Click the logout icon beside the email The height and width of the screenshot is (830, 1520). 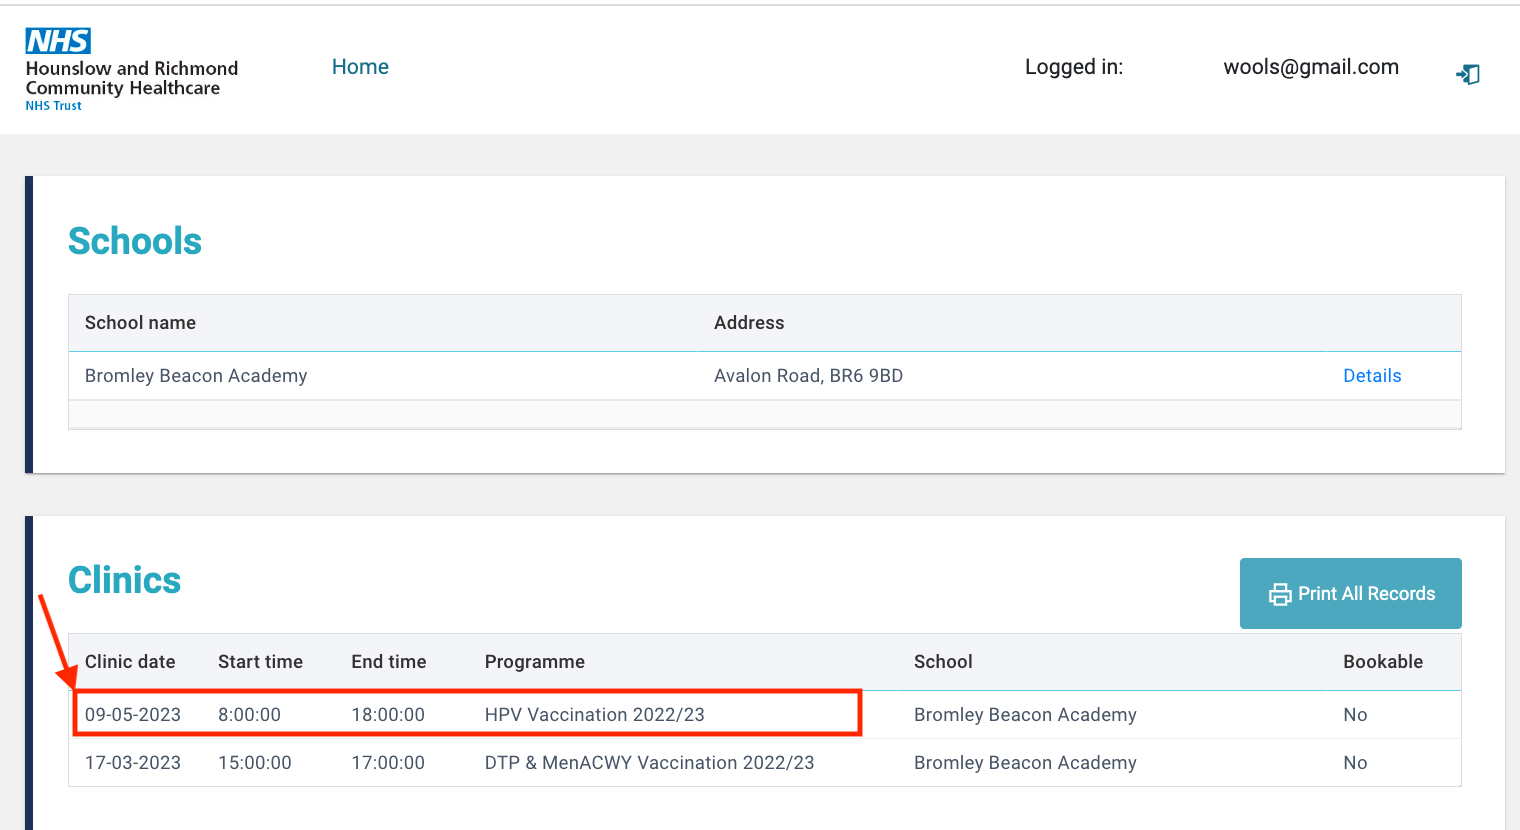[1468, 74]
